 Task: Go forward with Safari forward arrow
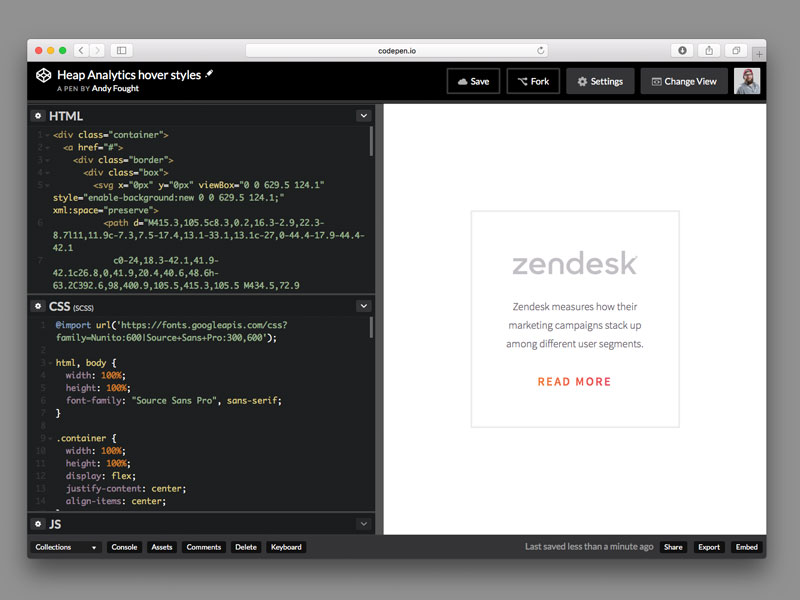click(97, 50)
